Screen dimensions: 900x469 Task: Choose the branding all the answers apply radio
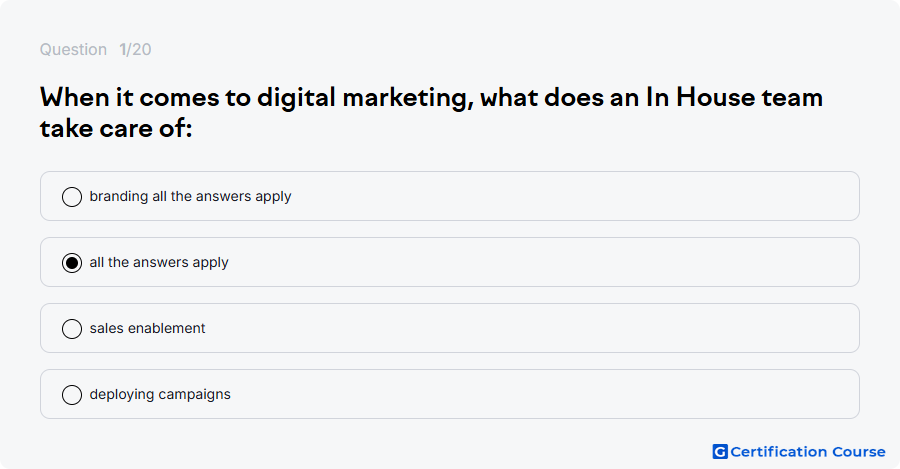(72, 196)
